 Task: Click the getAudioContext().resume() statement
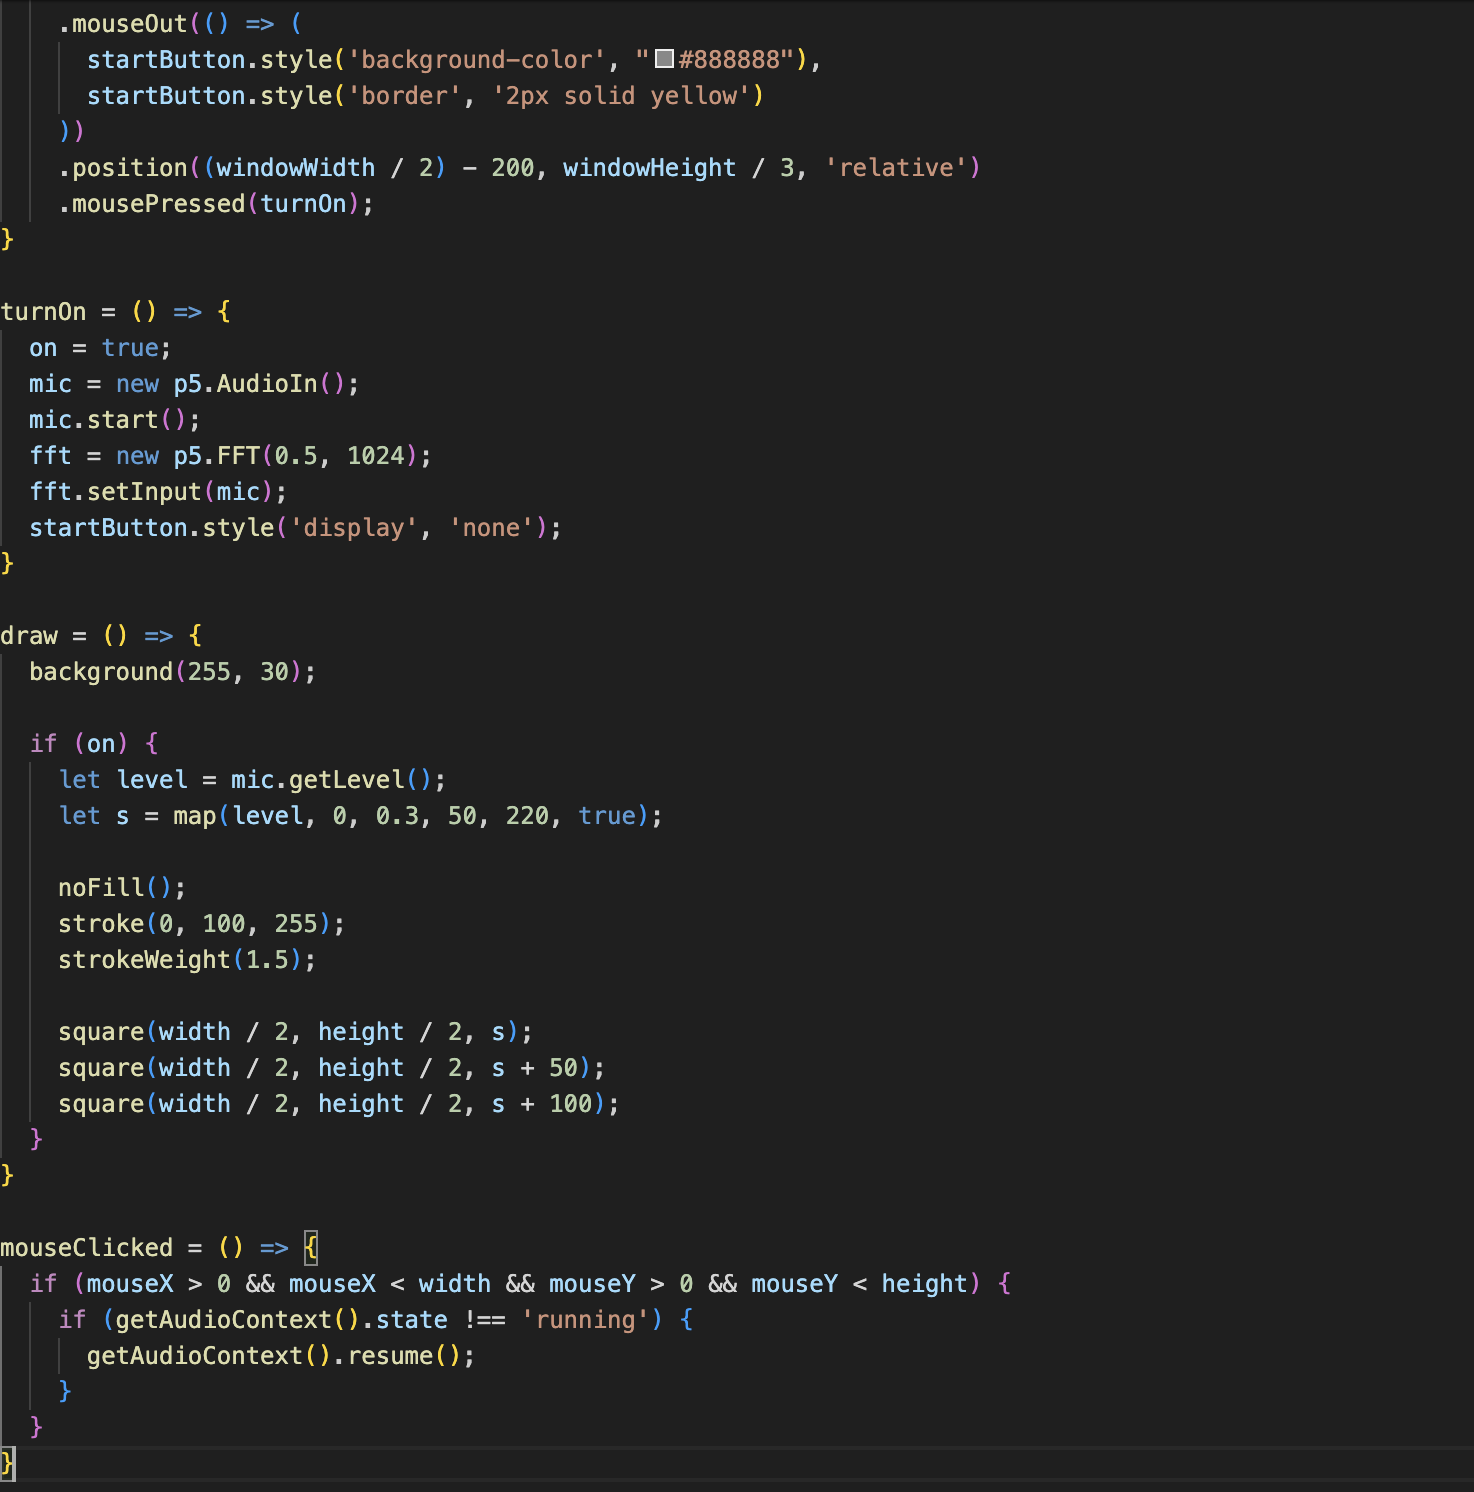coord(279,1355)
